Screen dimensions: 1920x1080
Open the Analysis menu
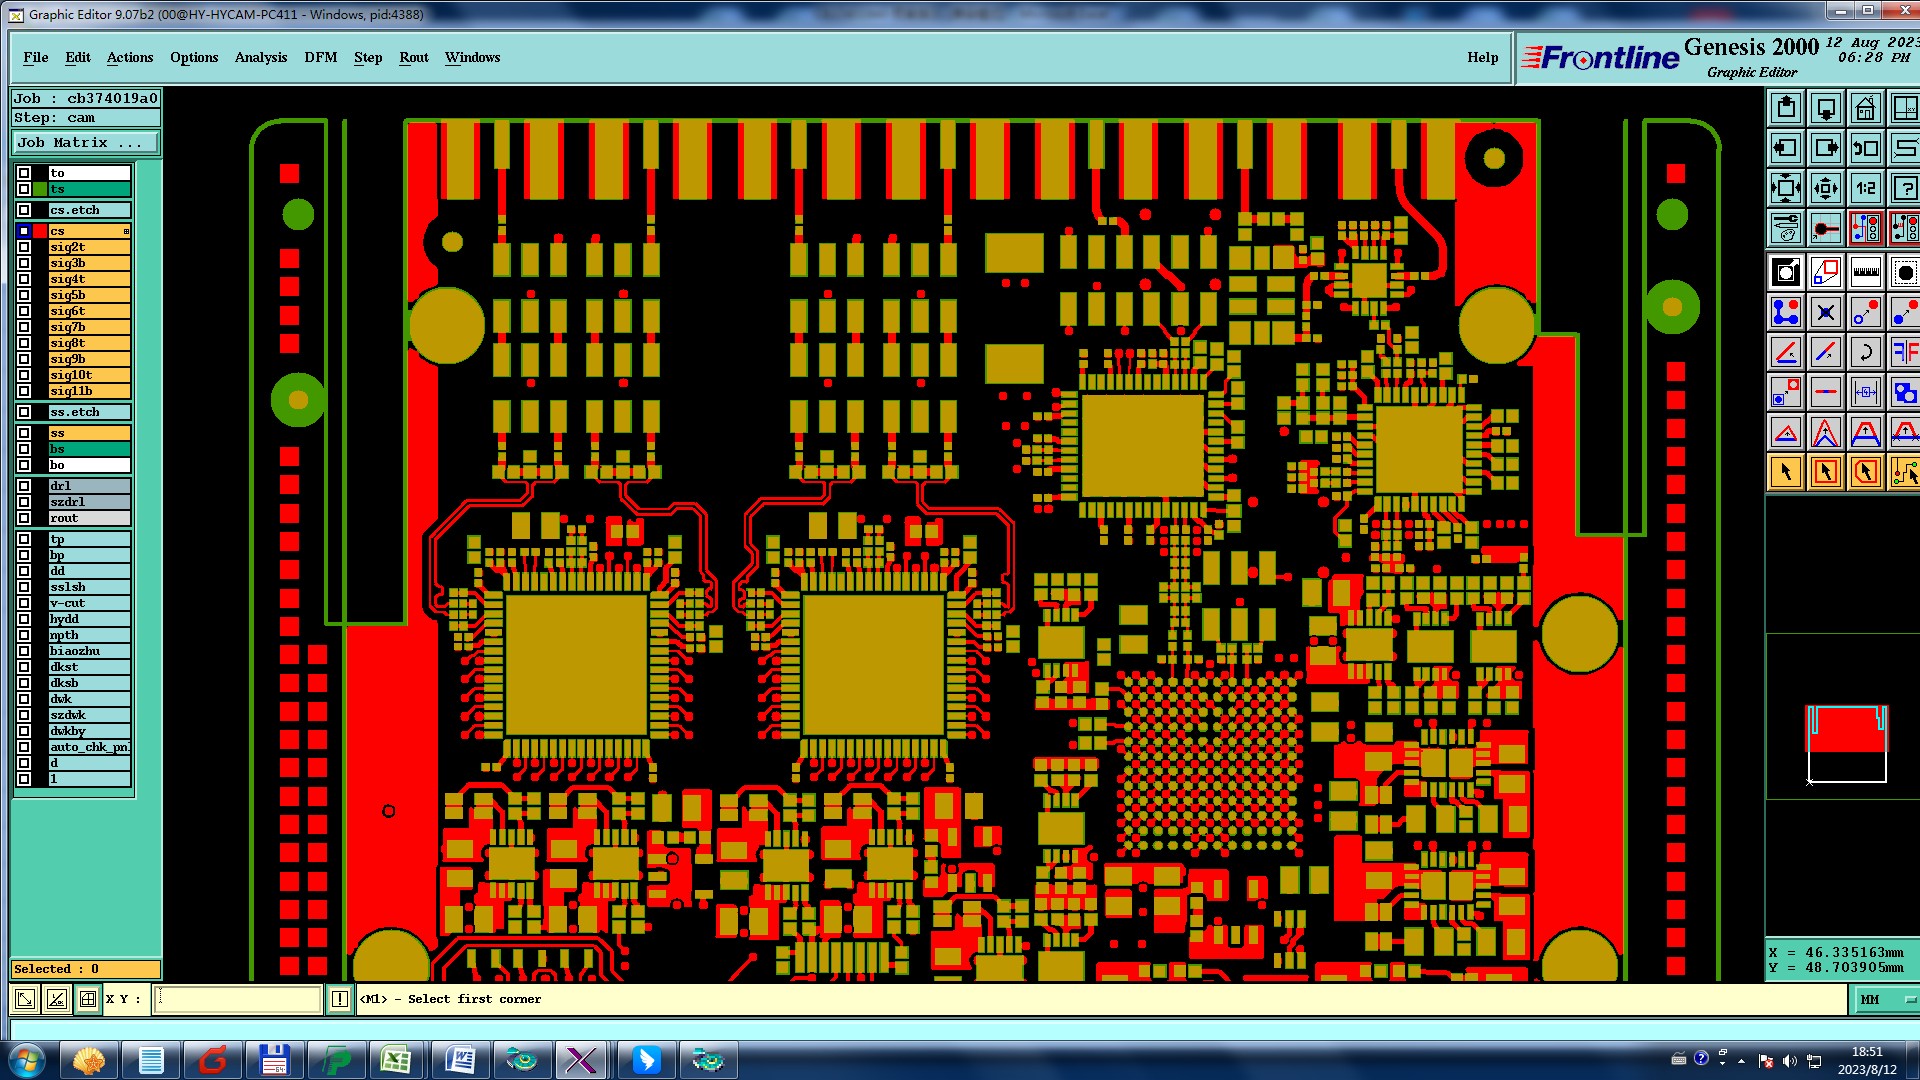coord(260,57)
